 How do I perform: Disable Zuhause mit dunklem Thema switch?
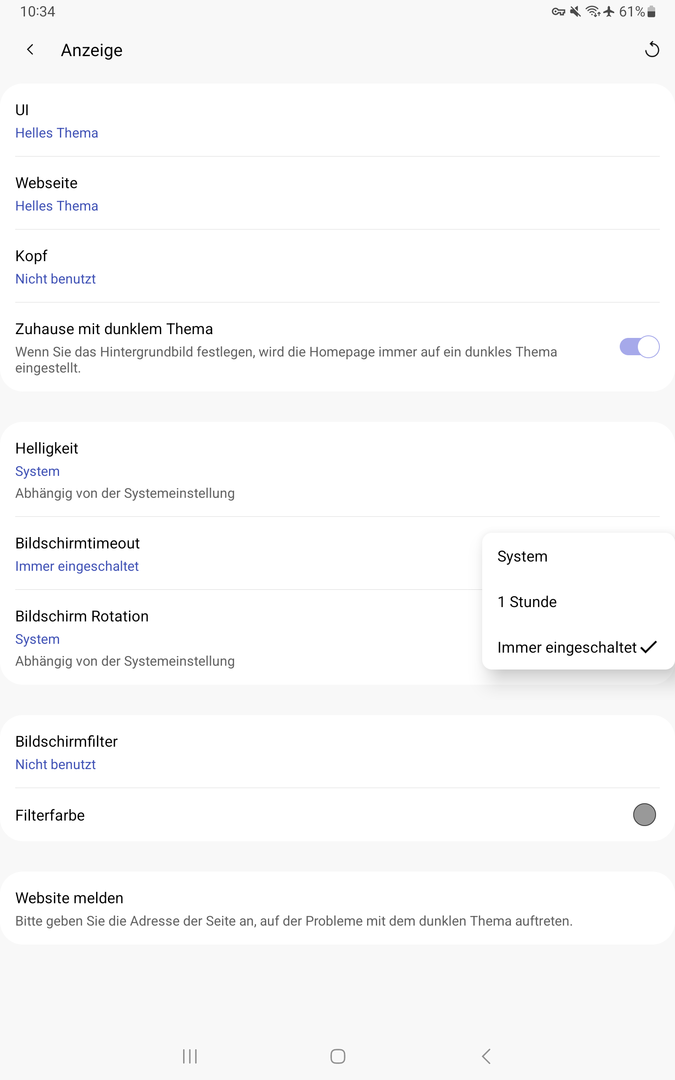[x=639, y=347]
